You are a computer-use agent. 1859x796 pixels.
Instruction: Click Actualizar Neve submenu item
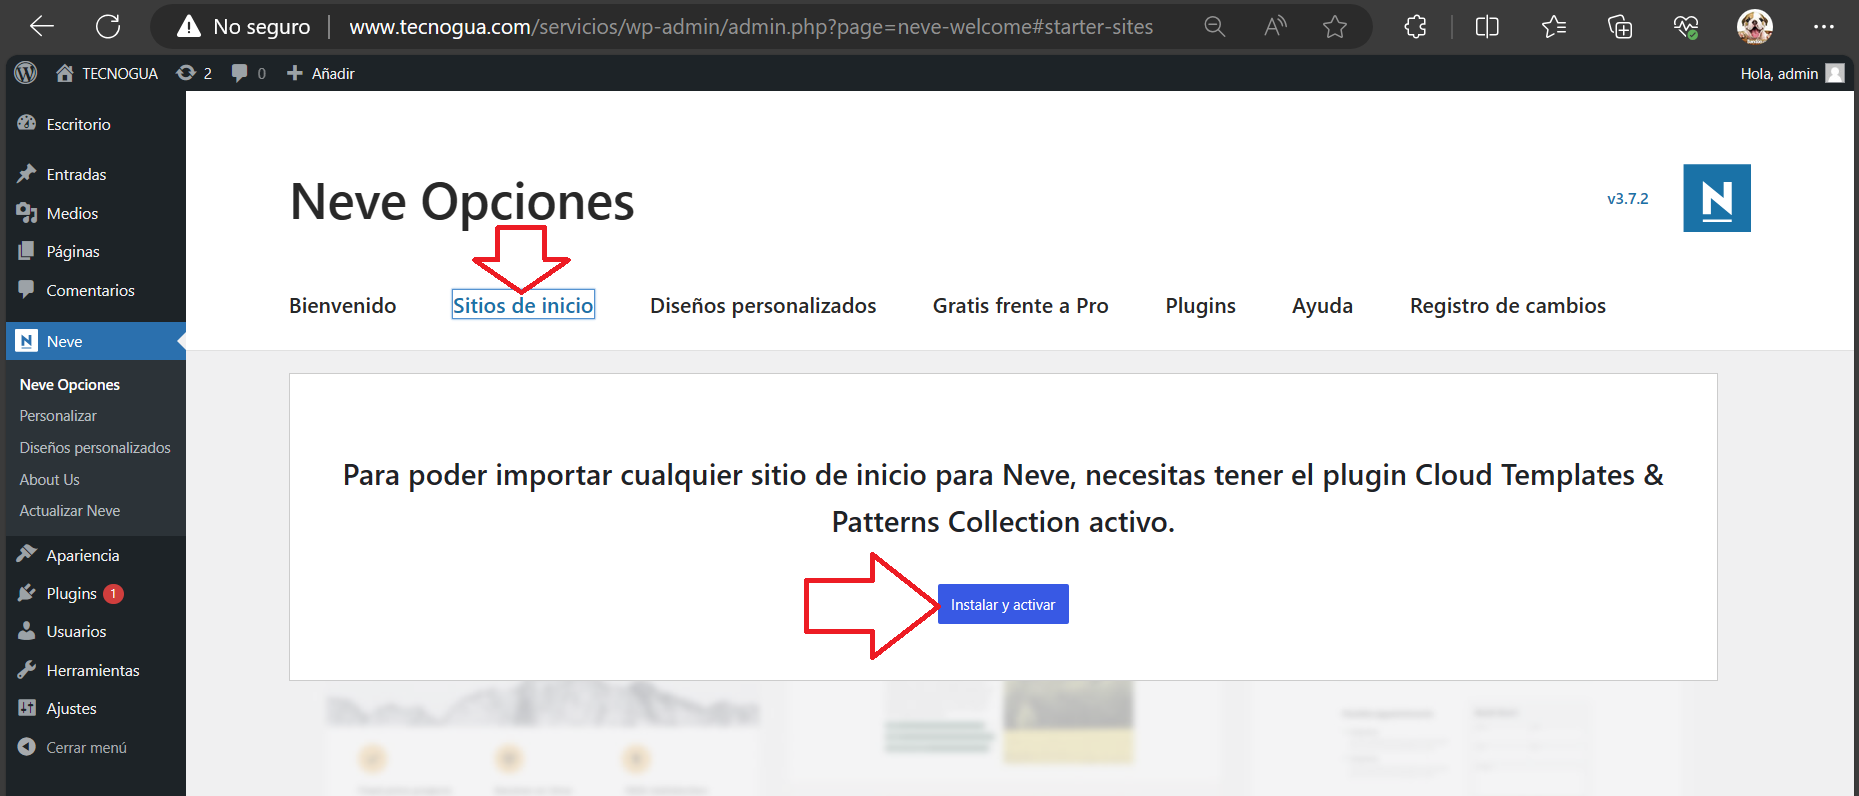click(70, 511)
